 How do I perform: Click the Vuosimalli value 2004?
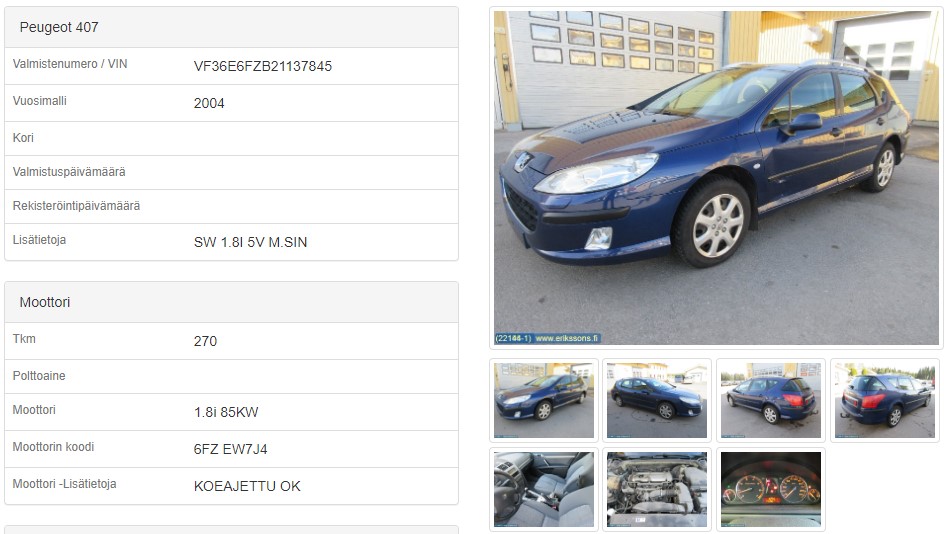[x=209, y=104]
